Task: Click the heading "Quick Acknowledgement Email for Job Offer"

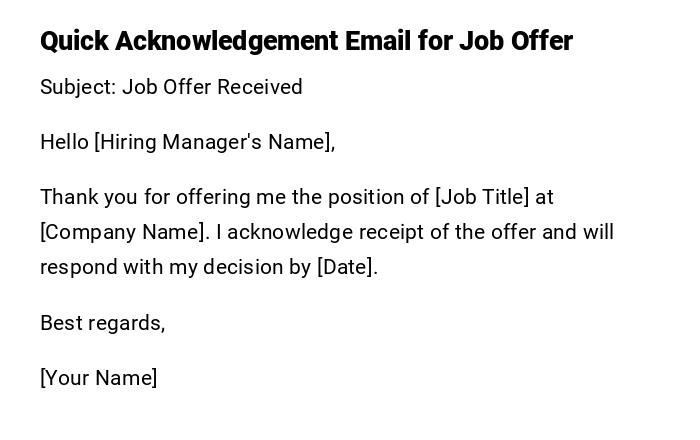Action: click(x=306, y=41)
